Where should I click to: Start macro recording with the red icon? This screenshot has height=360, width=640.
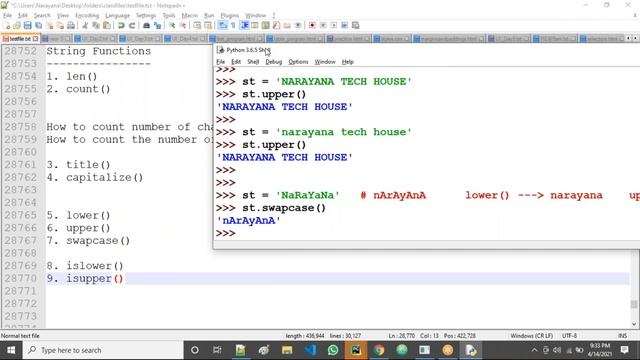click(312, 25)
